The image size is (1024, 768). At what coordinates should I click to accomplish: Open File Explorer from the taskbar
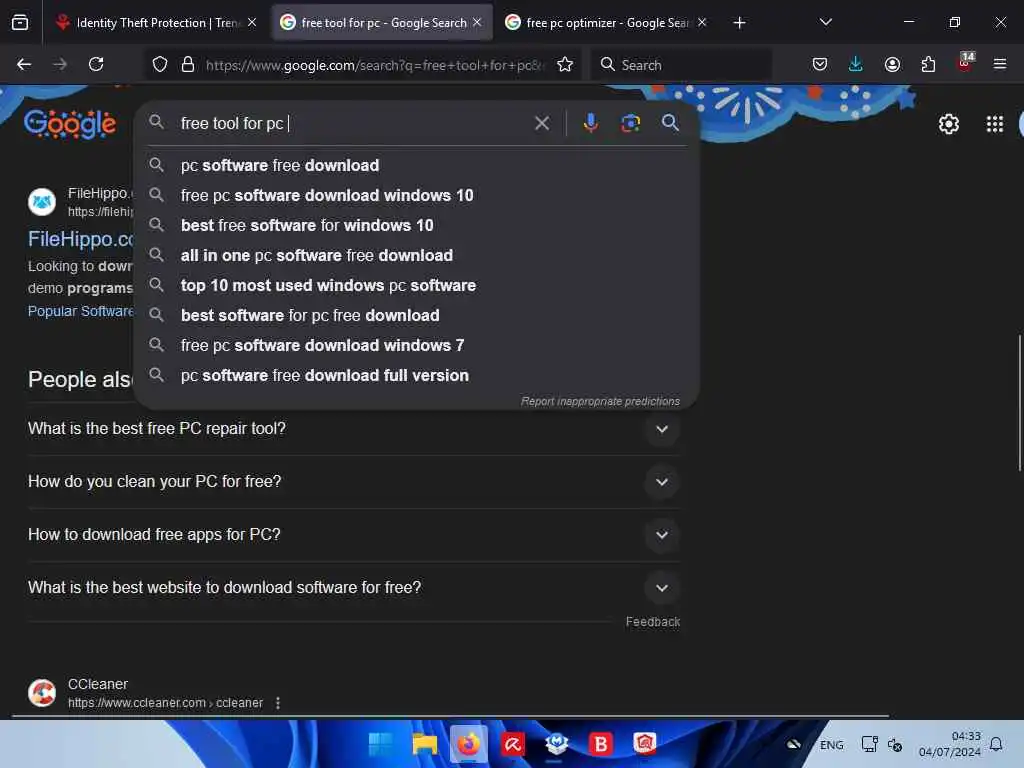click(x=424, y=744)
